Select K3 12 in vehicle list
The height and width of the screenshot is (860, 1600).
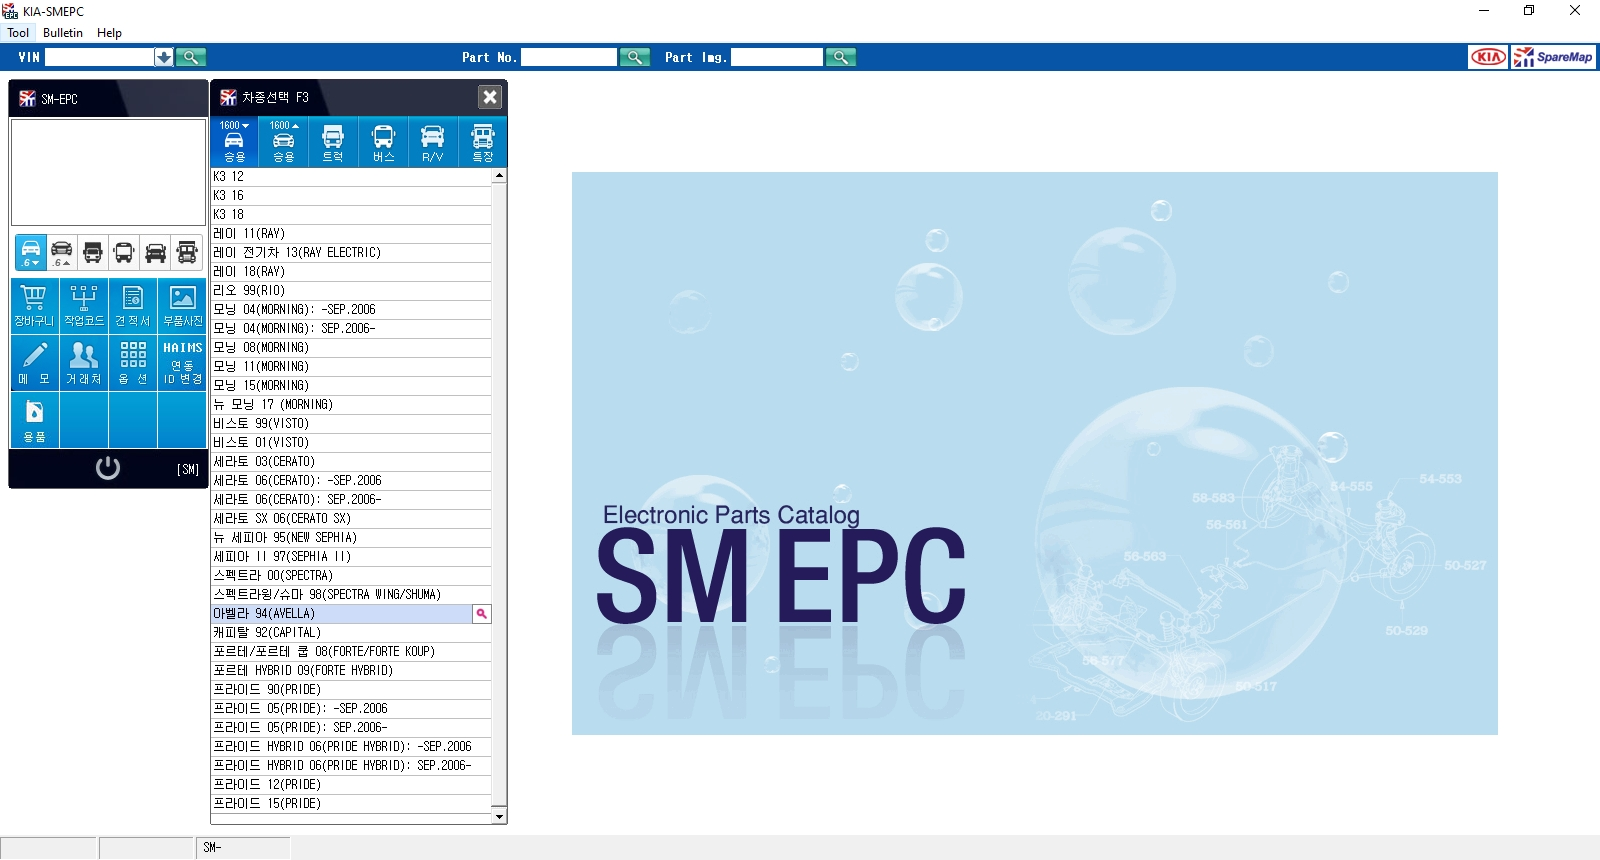[x=351, y=176]
